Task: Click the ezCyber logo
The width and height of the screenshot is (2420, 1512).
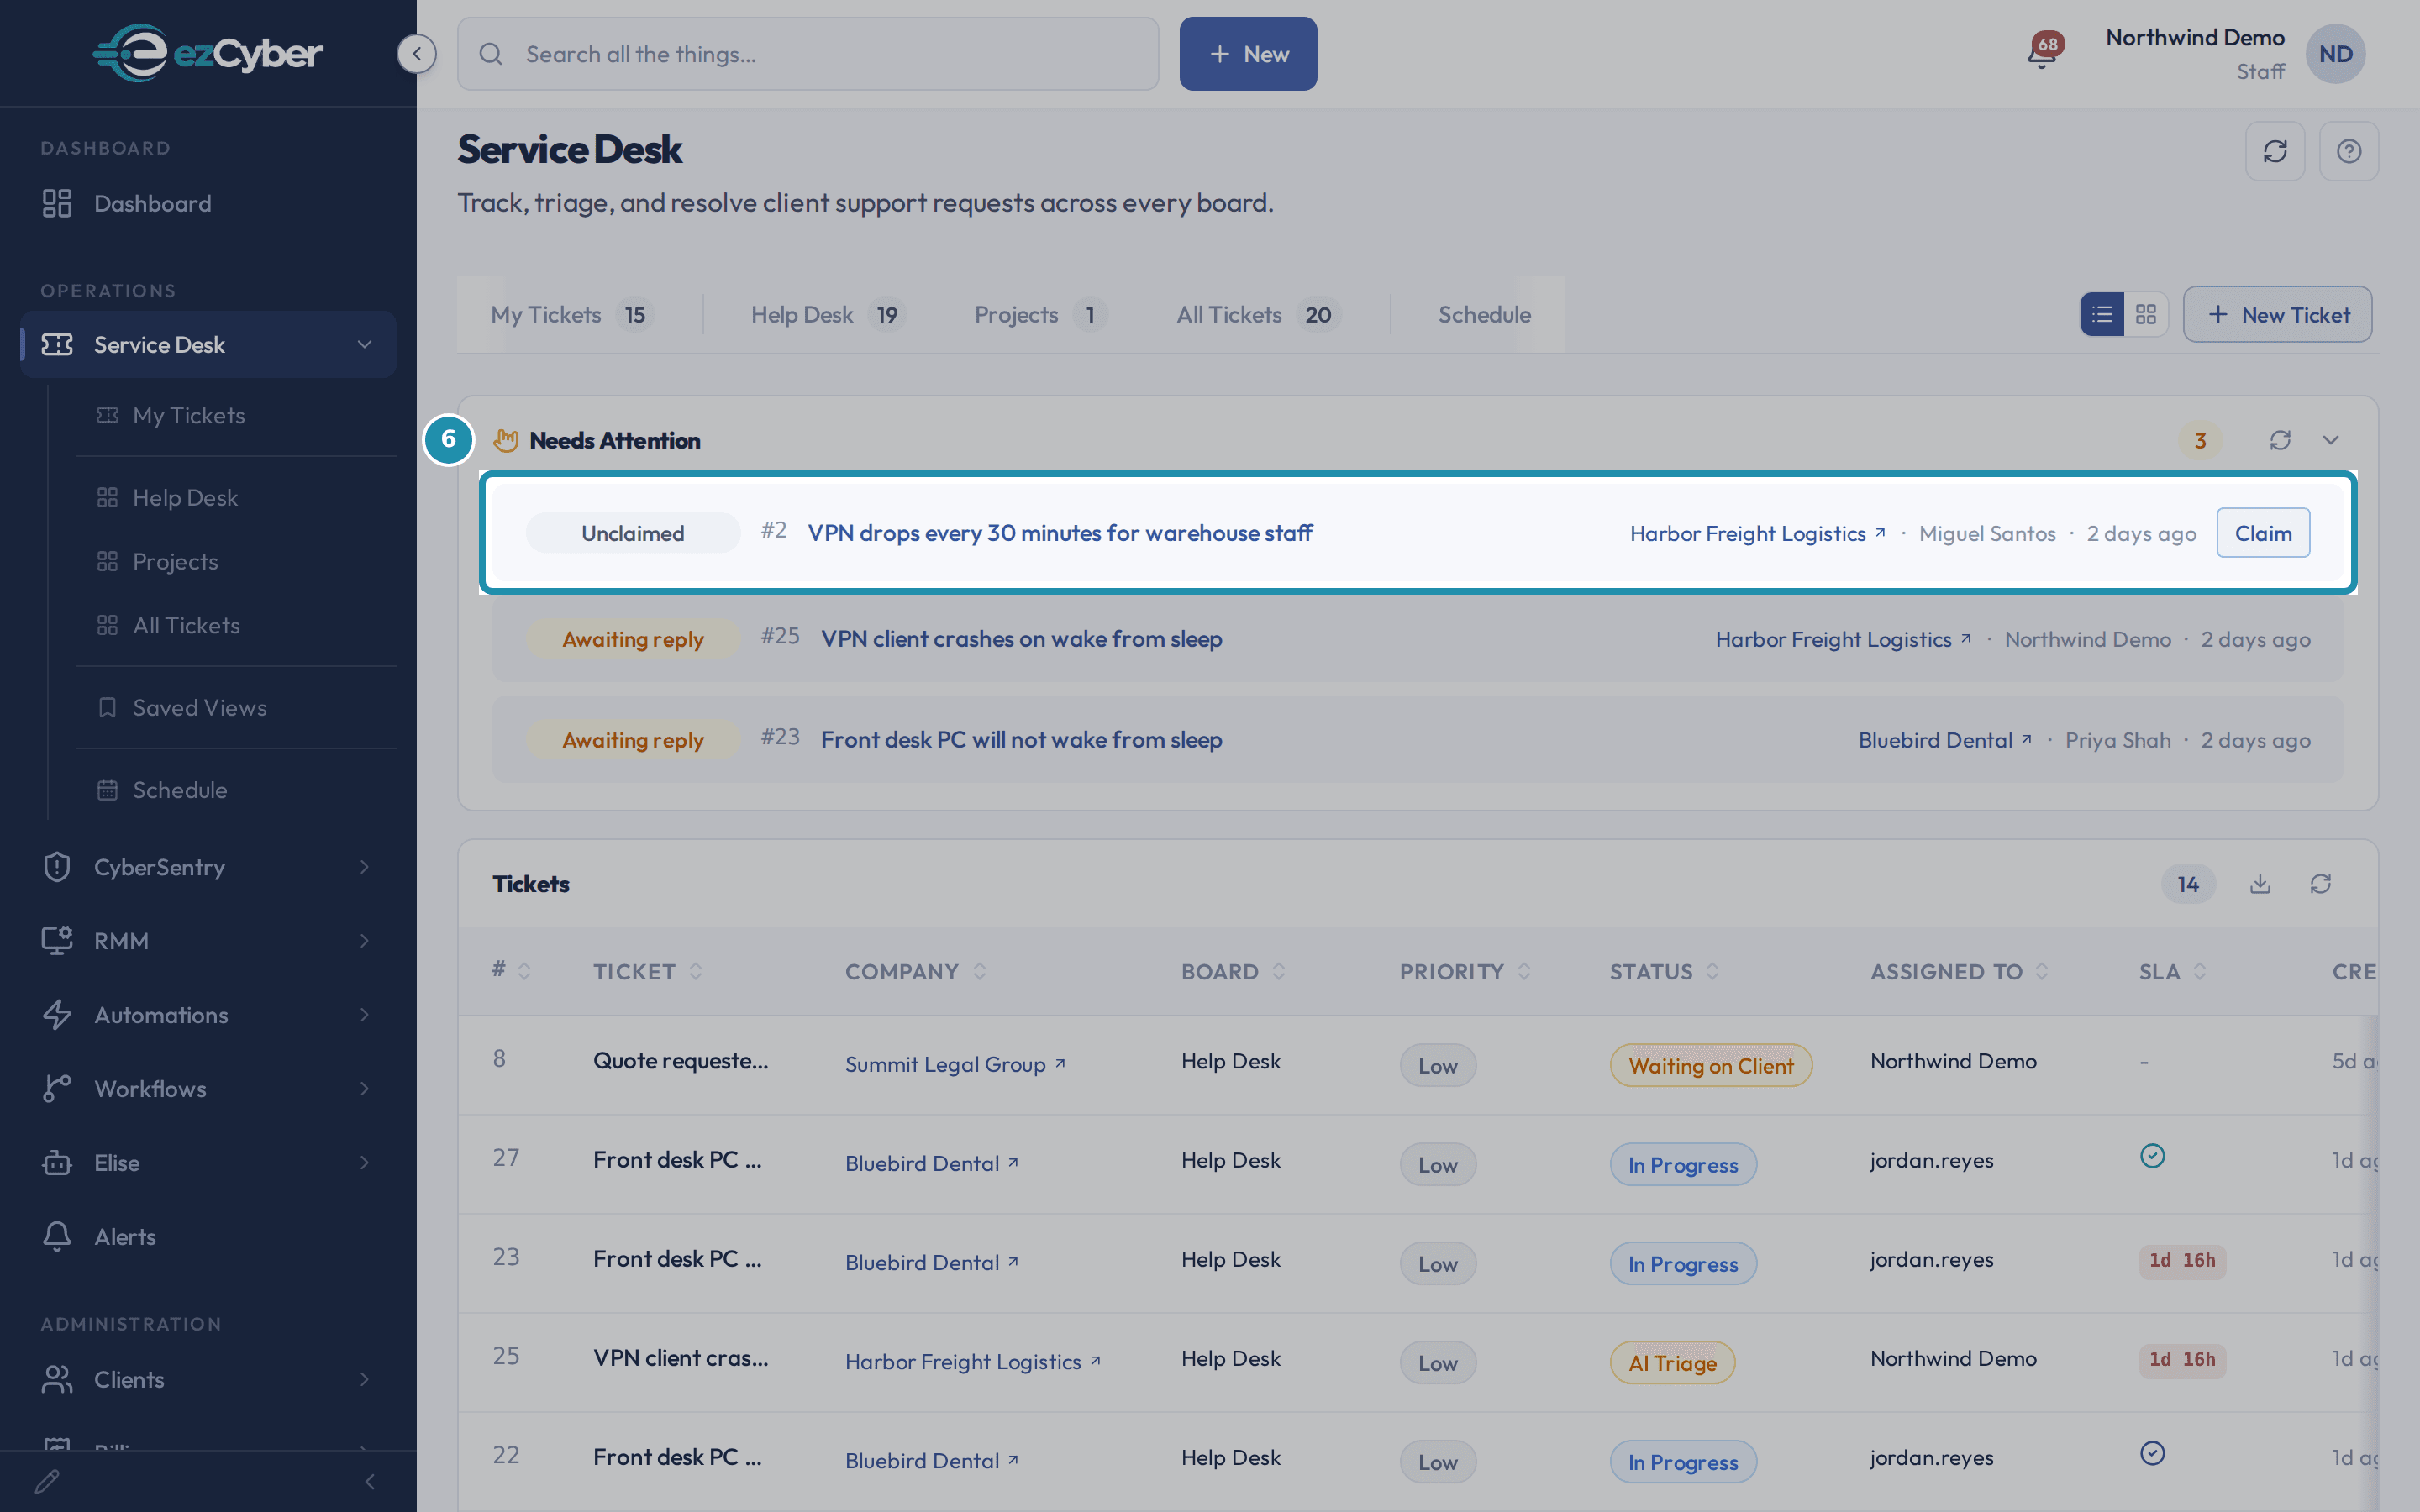Action: coord(207,53)
